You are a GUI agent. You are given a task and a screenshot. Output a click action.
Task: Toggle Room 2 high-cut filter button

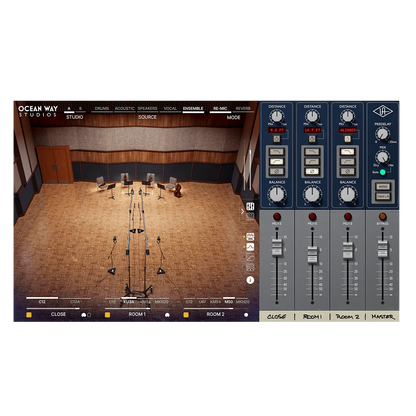[x=348, y=152]
